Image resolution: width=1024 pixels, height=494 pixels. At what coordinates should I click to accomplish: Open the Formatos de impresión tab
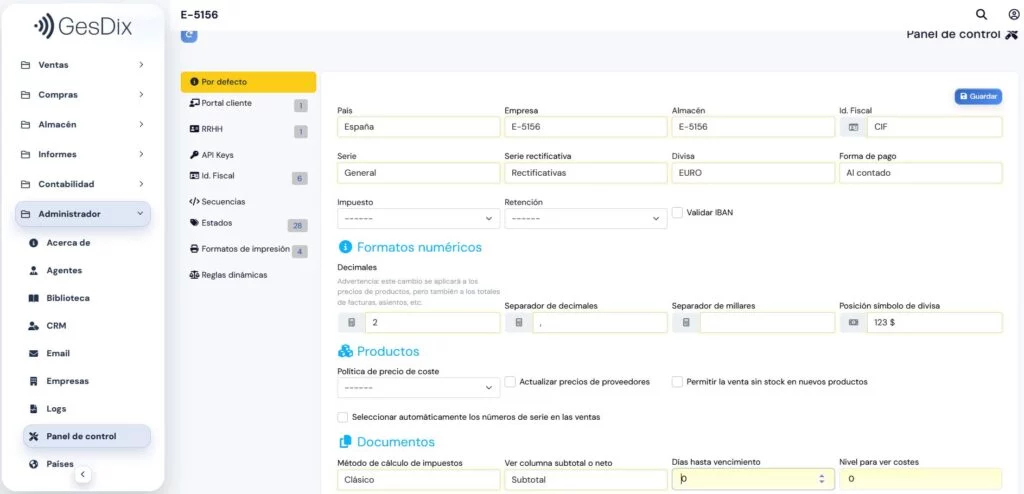[x=248, y=250]
